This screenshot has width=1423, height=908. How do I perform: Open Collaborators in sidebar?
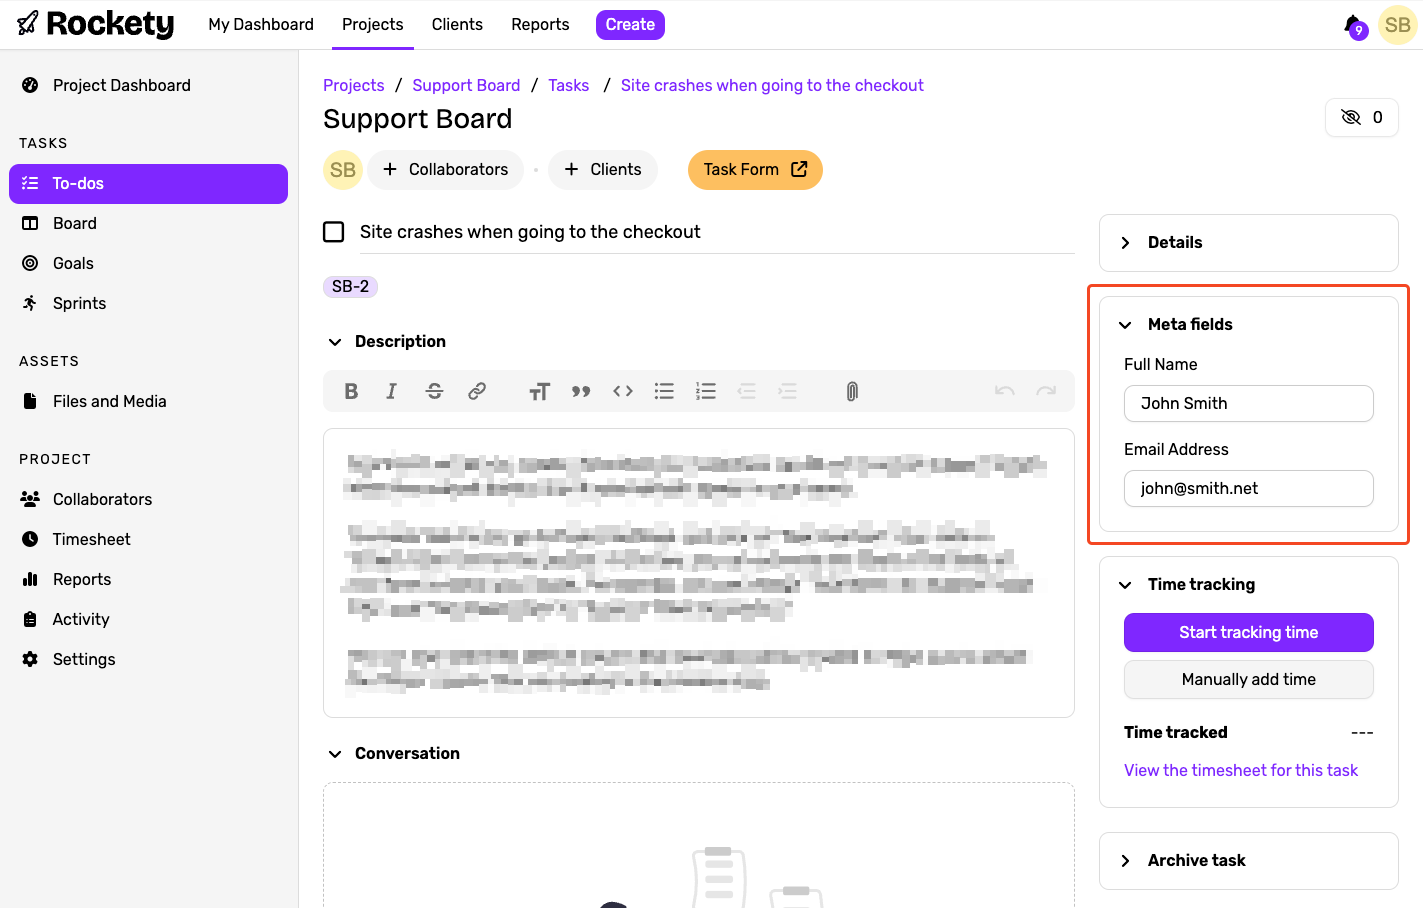[x=149, y=500]
